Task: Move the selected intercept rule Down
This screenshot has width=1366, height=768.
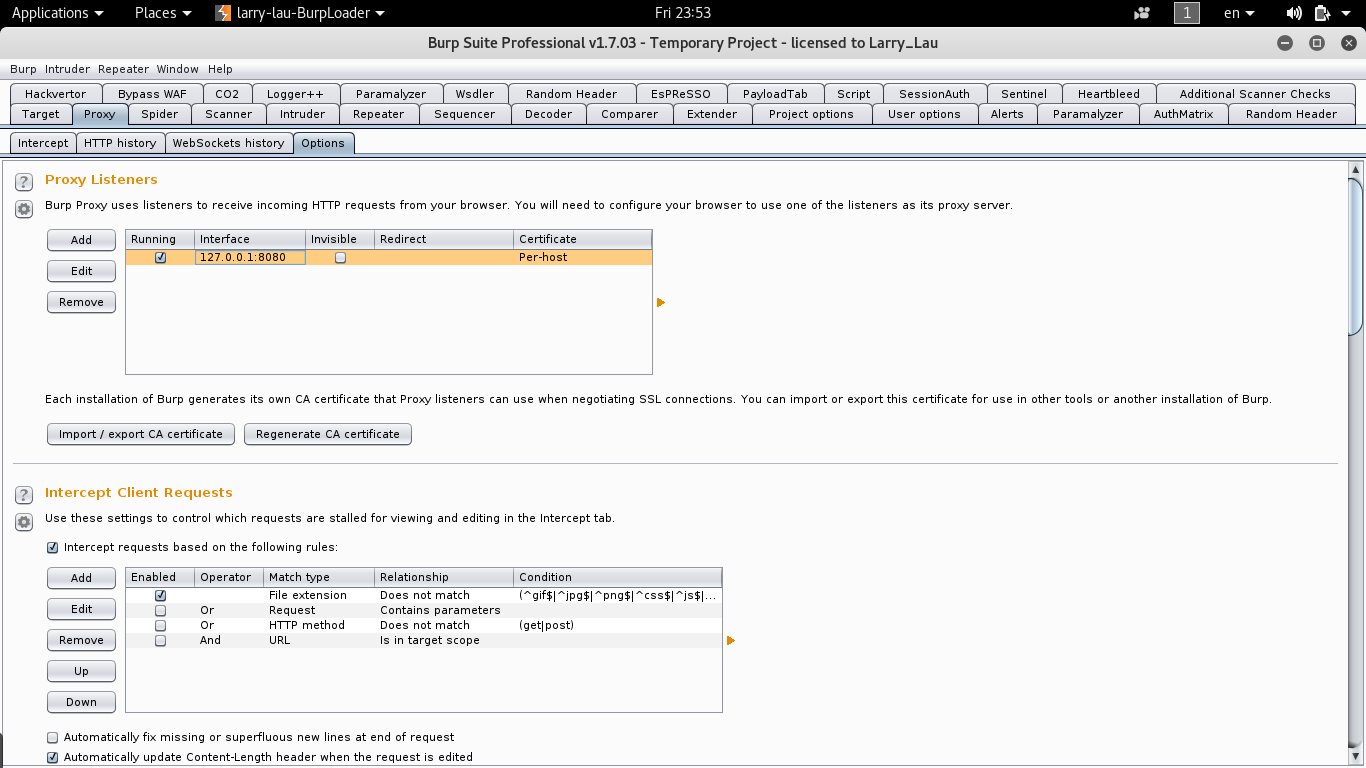Action: point(81,702)
